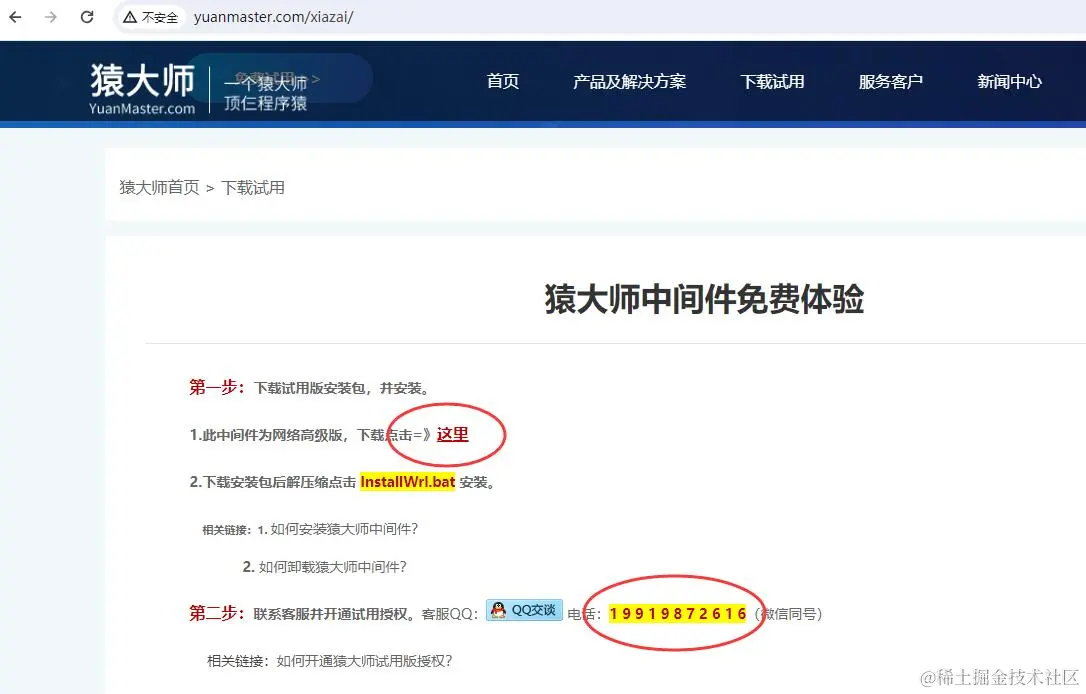Screen dimensions: 1086x694
Task: Open the 新闻中心 navigation menu item
Action: (1010, 82)
